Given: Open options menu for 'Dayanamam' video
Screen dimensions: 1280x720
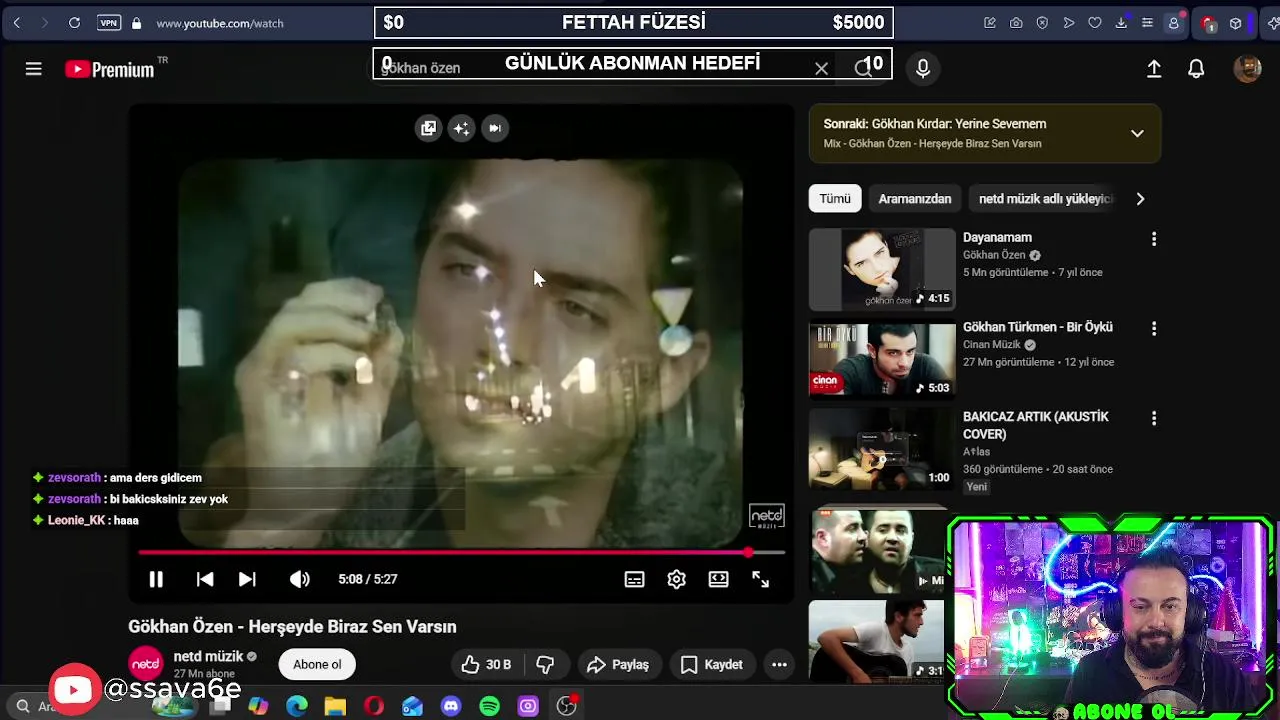Looking at the screenshot, I should pyautogui.click(x=1154, y=239).
